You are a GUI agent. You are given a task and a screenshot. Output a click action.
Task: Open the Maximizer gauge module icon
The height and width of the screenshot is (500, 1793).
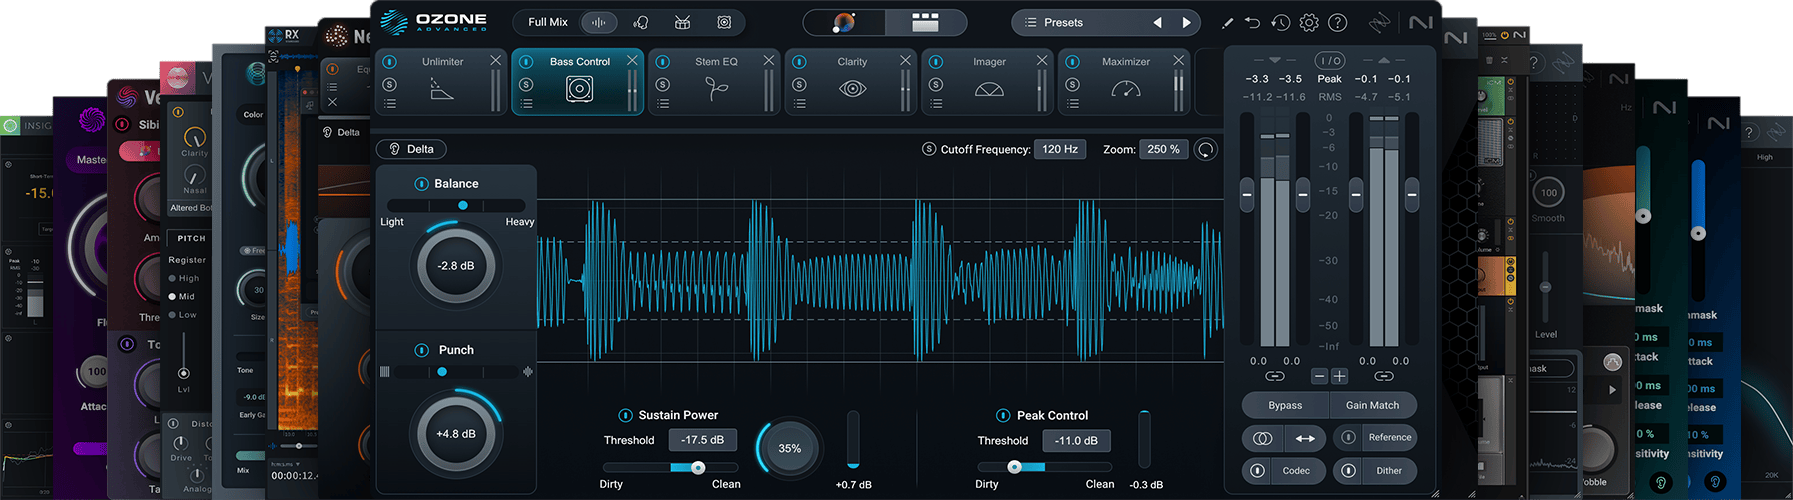click(1126, 89)
